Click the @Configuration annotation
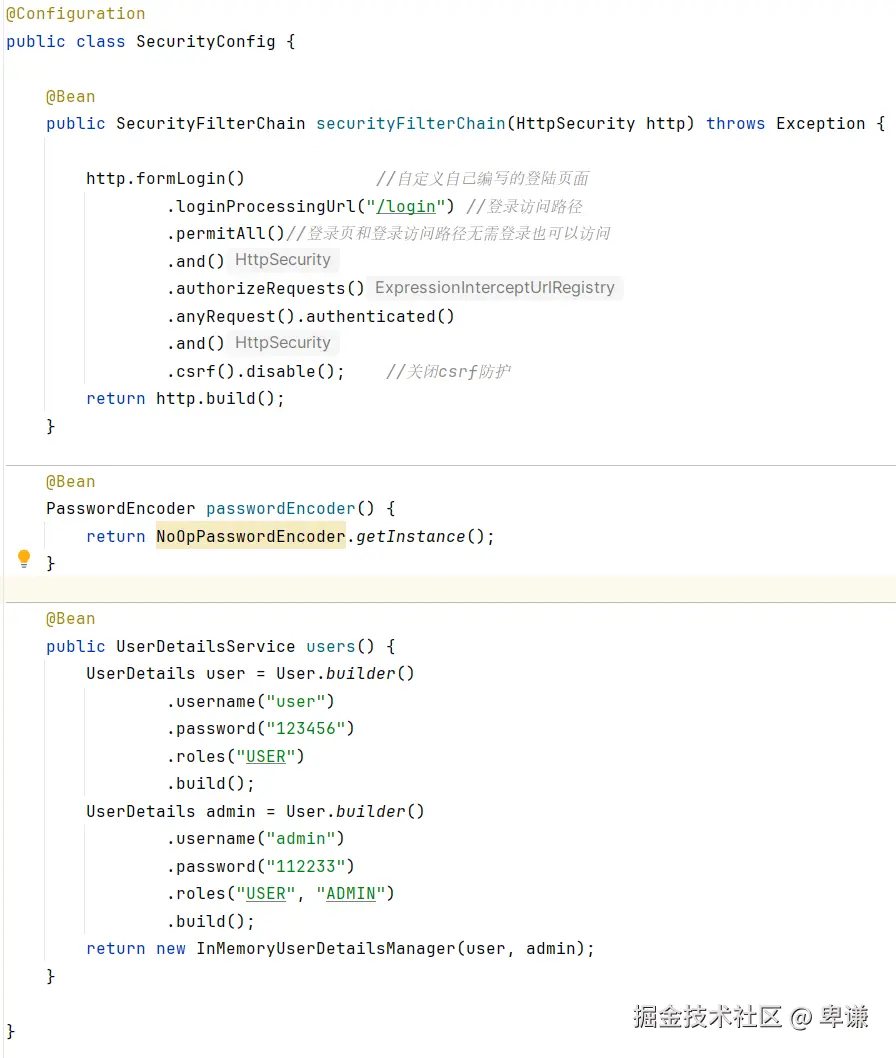Screen dimensions: 896x1058 pyautogui.click(x=76, y=13)
